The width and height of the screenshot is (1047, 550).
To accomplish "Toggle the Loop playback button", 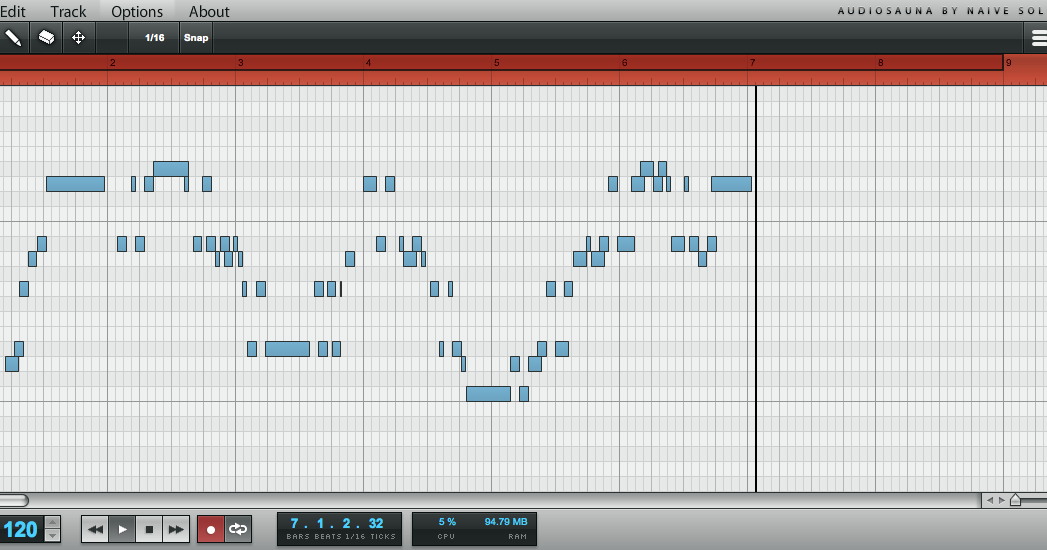I will point(238,529).
